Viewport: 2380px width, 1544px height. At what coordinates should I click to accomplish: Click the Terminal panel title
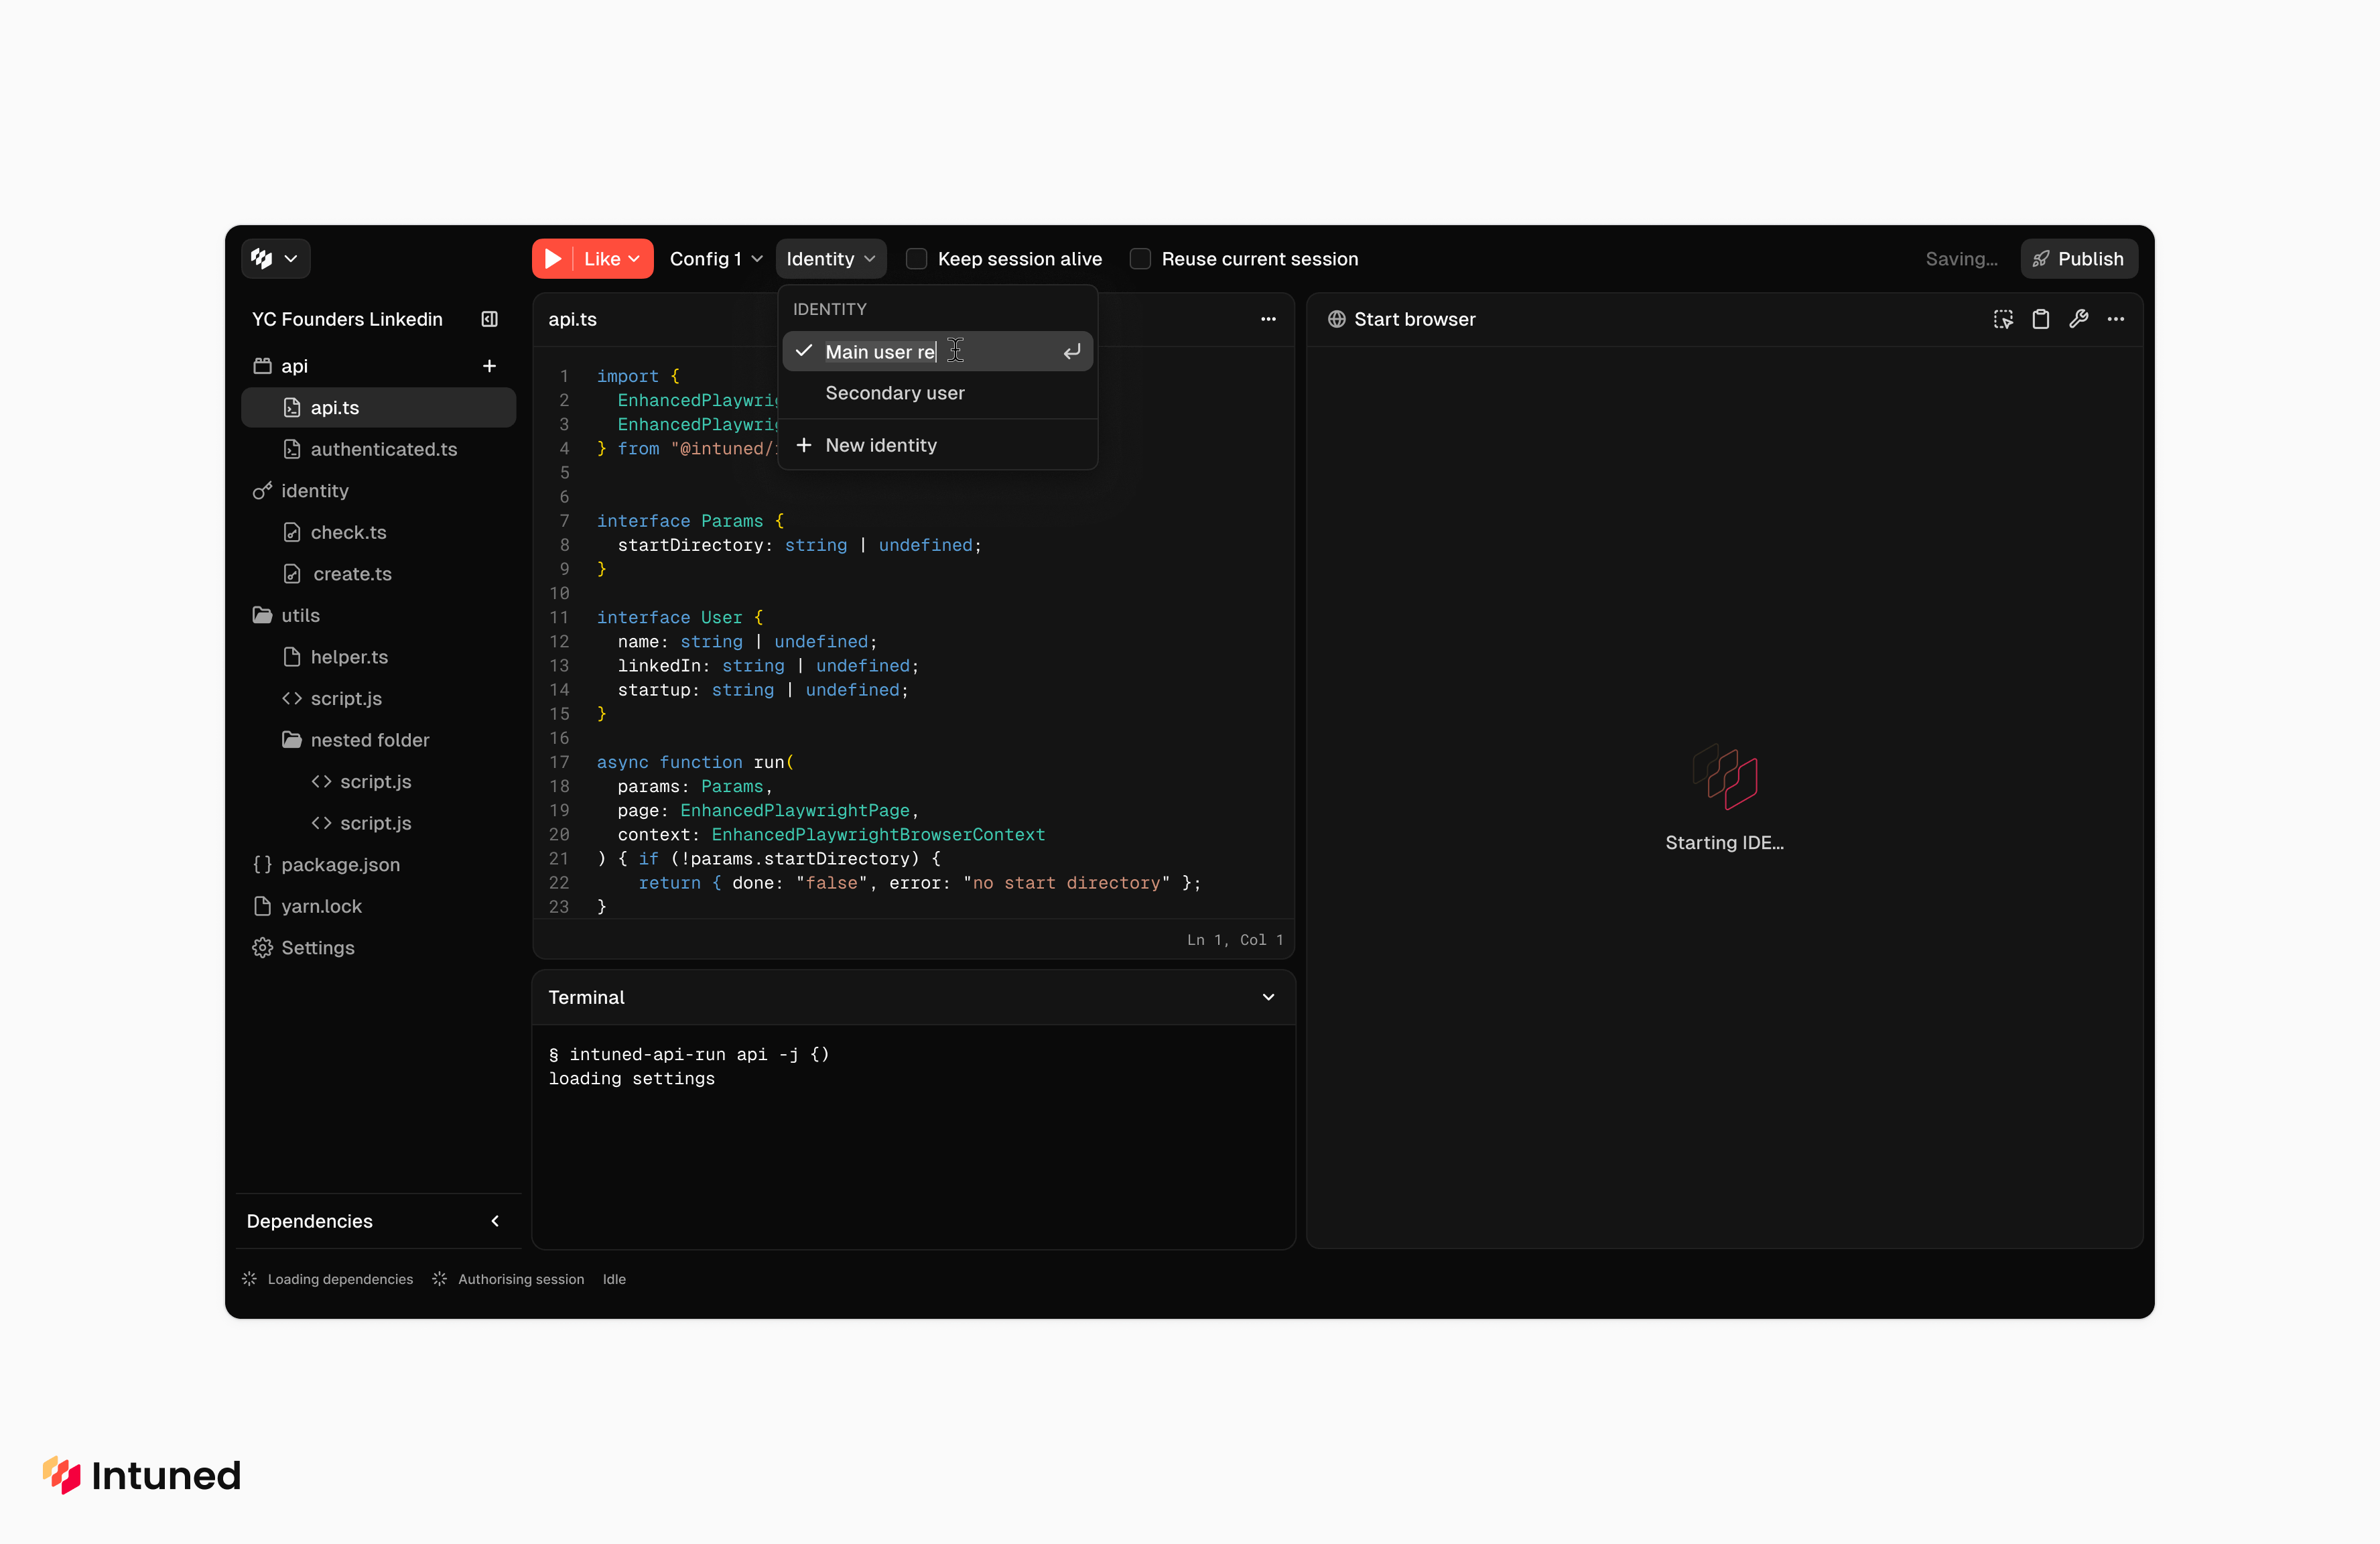pos(586,997)
